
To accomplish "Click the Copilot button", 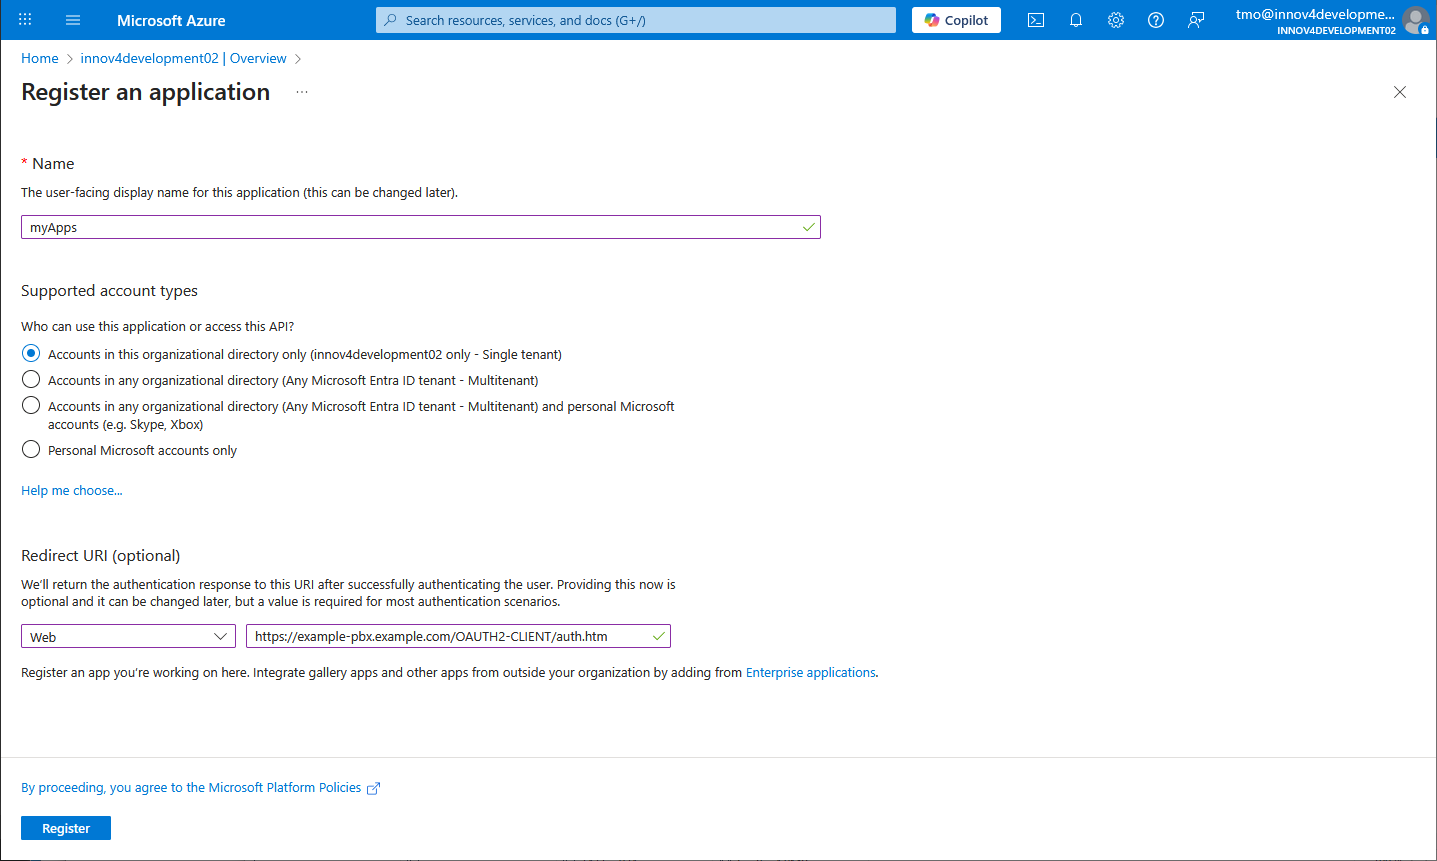I will [x=956, y=20].
